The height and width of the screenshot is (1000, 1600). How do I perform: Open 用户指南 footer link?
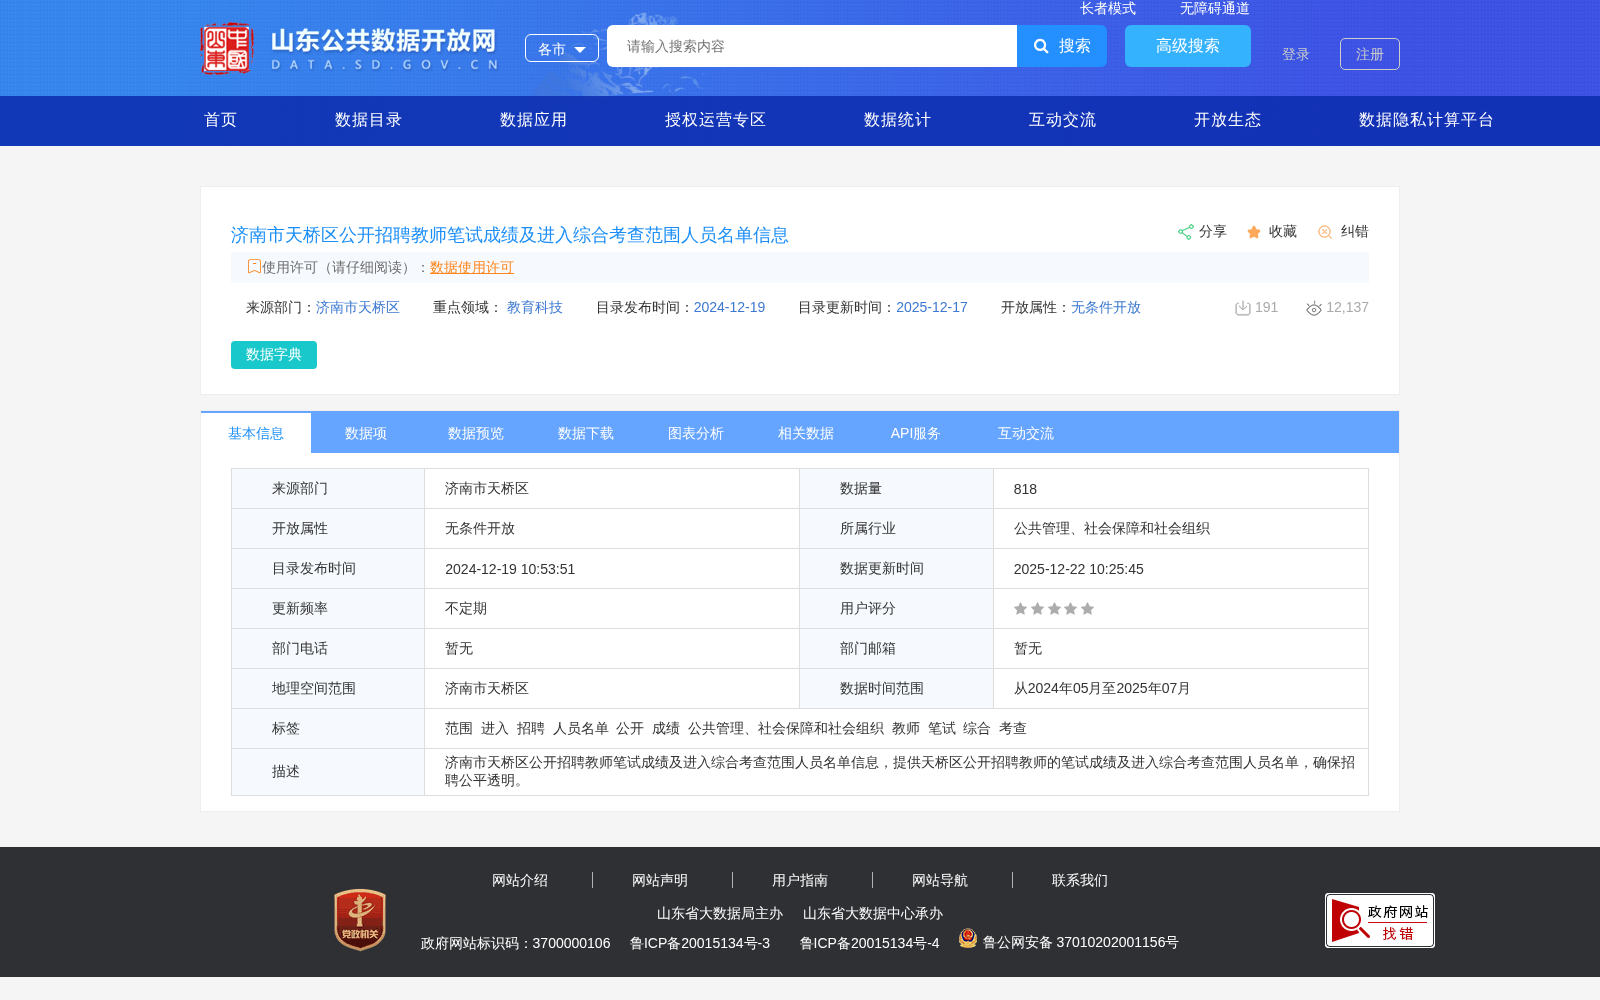pos(800,880)
